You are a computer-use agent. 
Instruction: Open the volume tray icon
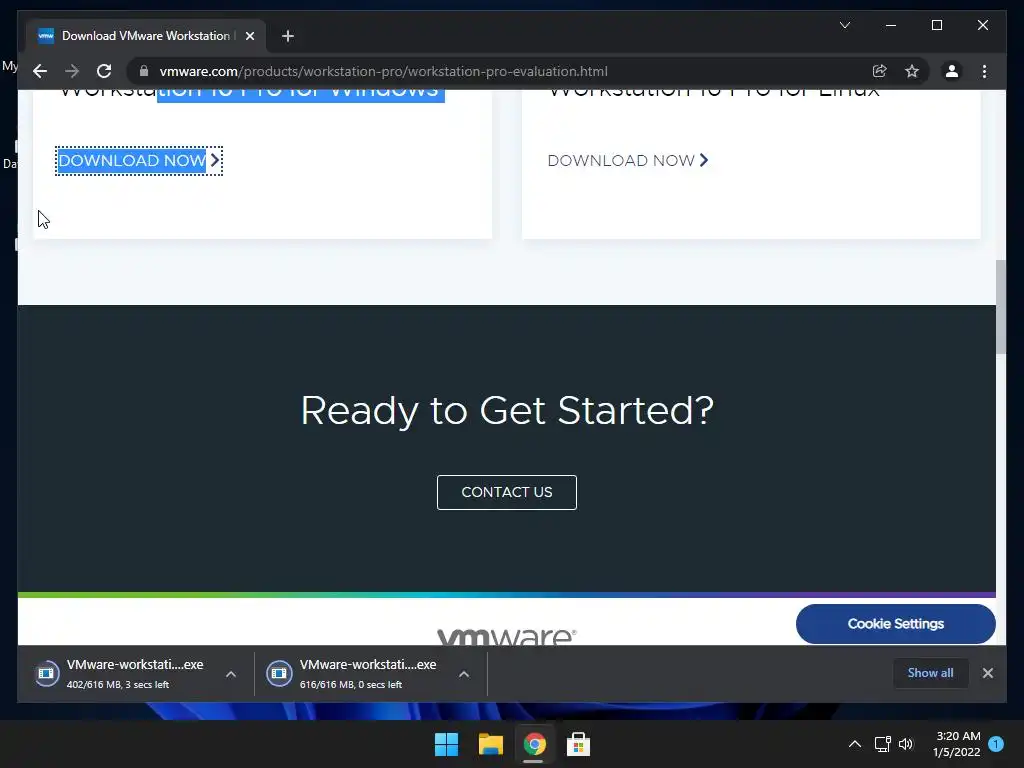[x=906, y=744]
